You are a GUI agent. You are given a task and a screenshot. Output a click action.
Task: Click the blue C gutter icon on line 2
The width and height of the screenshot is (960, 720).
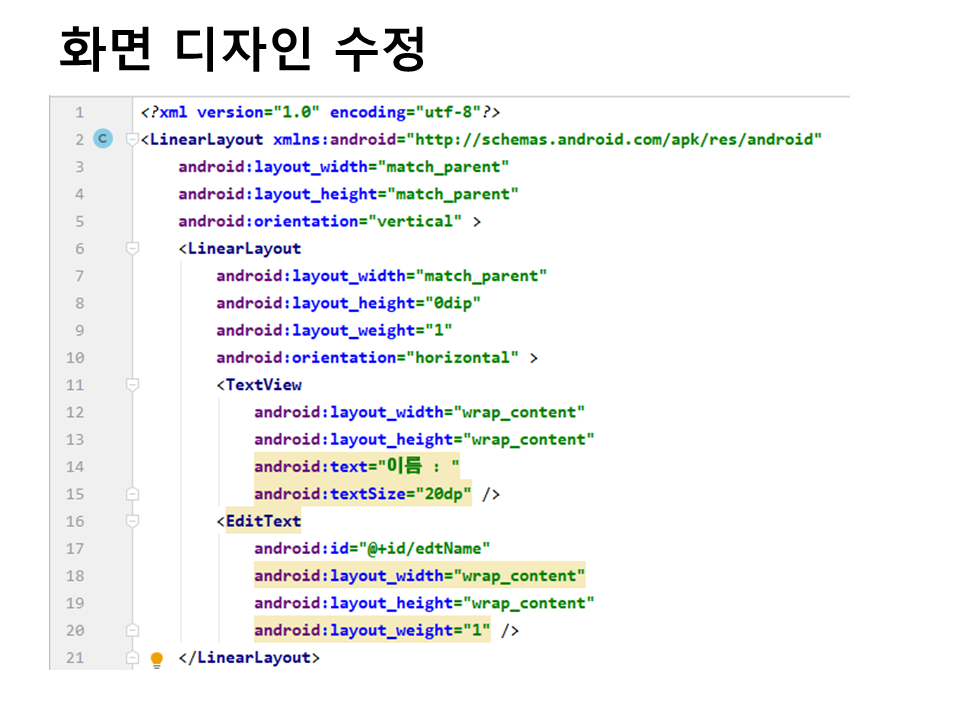102,140
